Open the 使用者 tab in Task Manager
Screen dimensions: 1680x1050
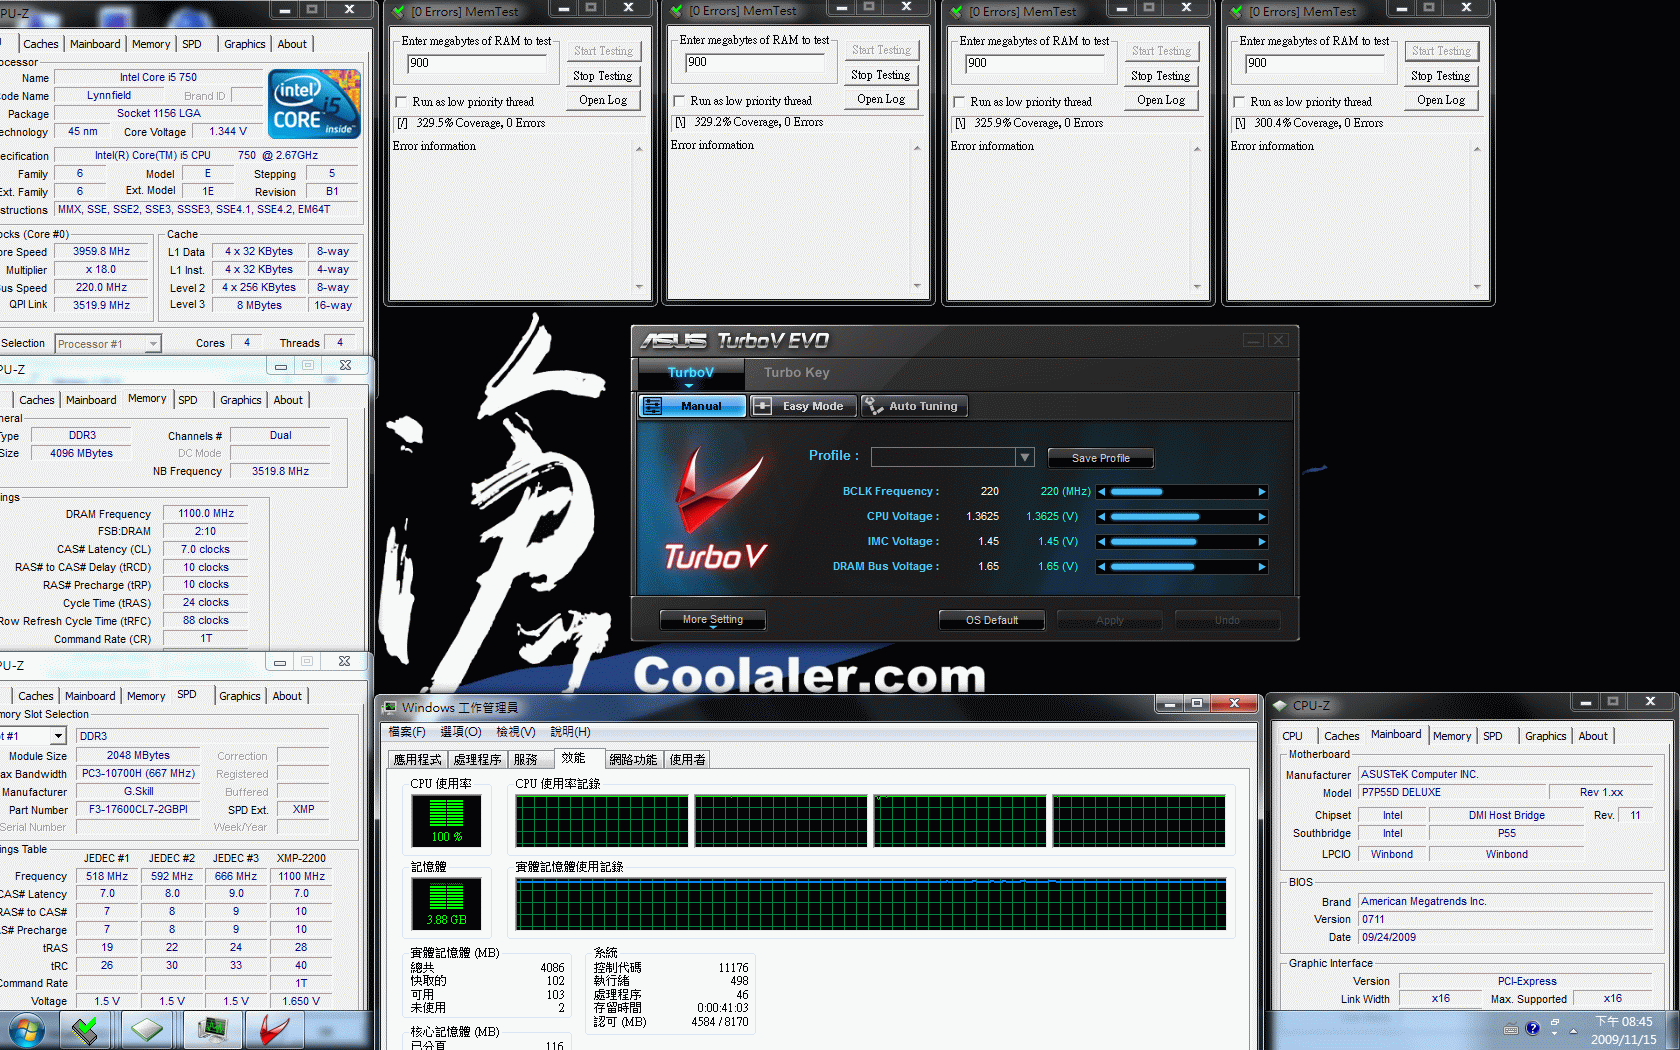tap(688, 760)
